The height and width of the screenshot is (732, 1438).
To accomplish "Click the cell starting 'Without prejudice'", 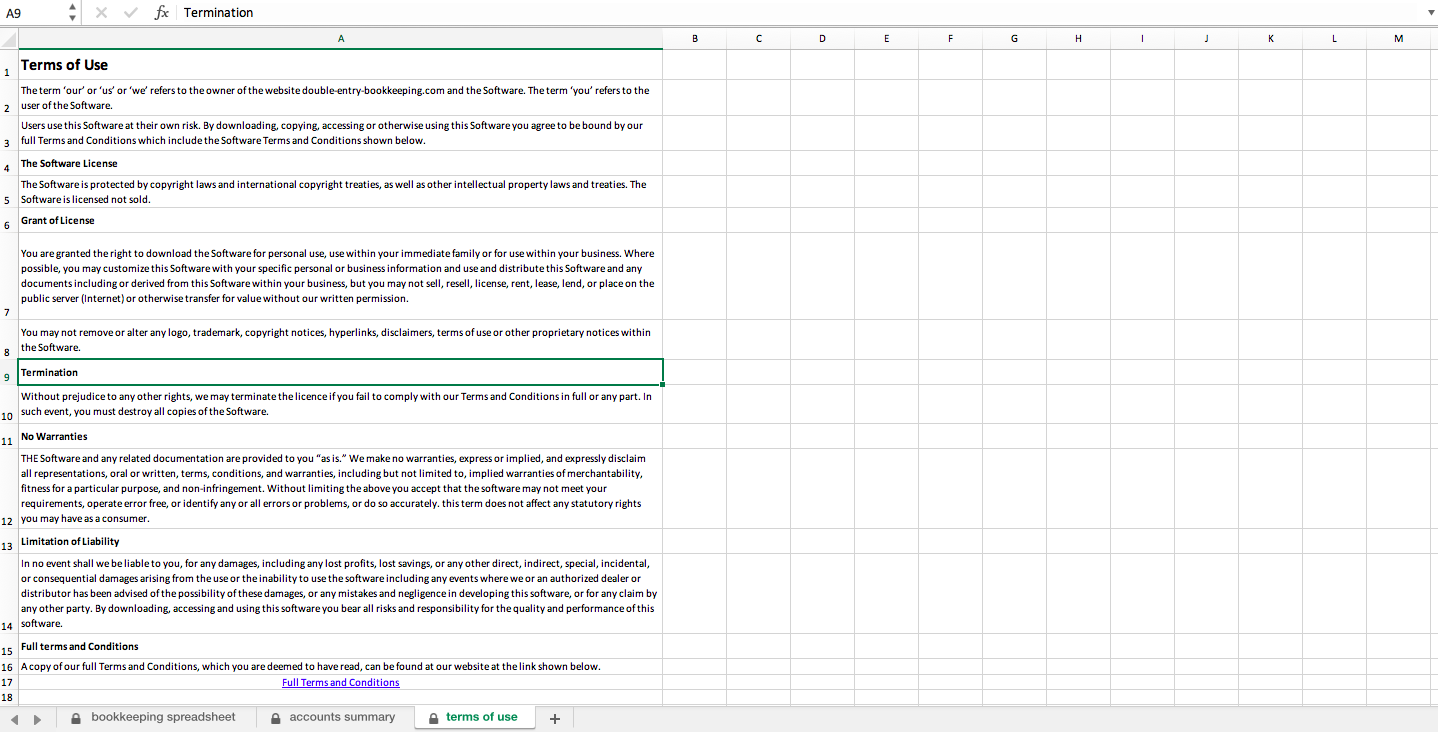I will click(x=341, y=404).
